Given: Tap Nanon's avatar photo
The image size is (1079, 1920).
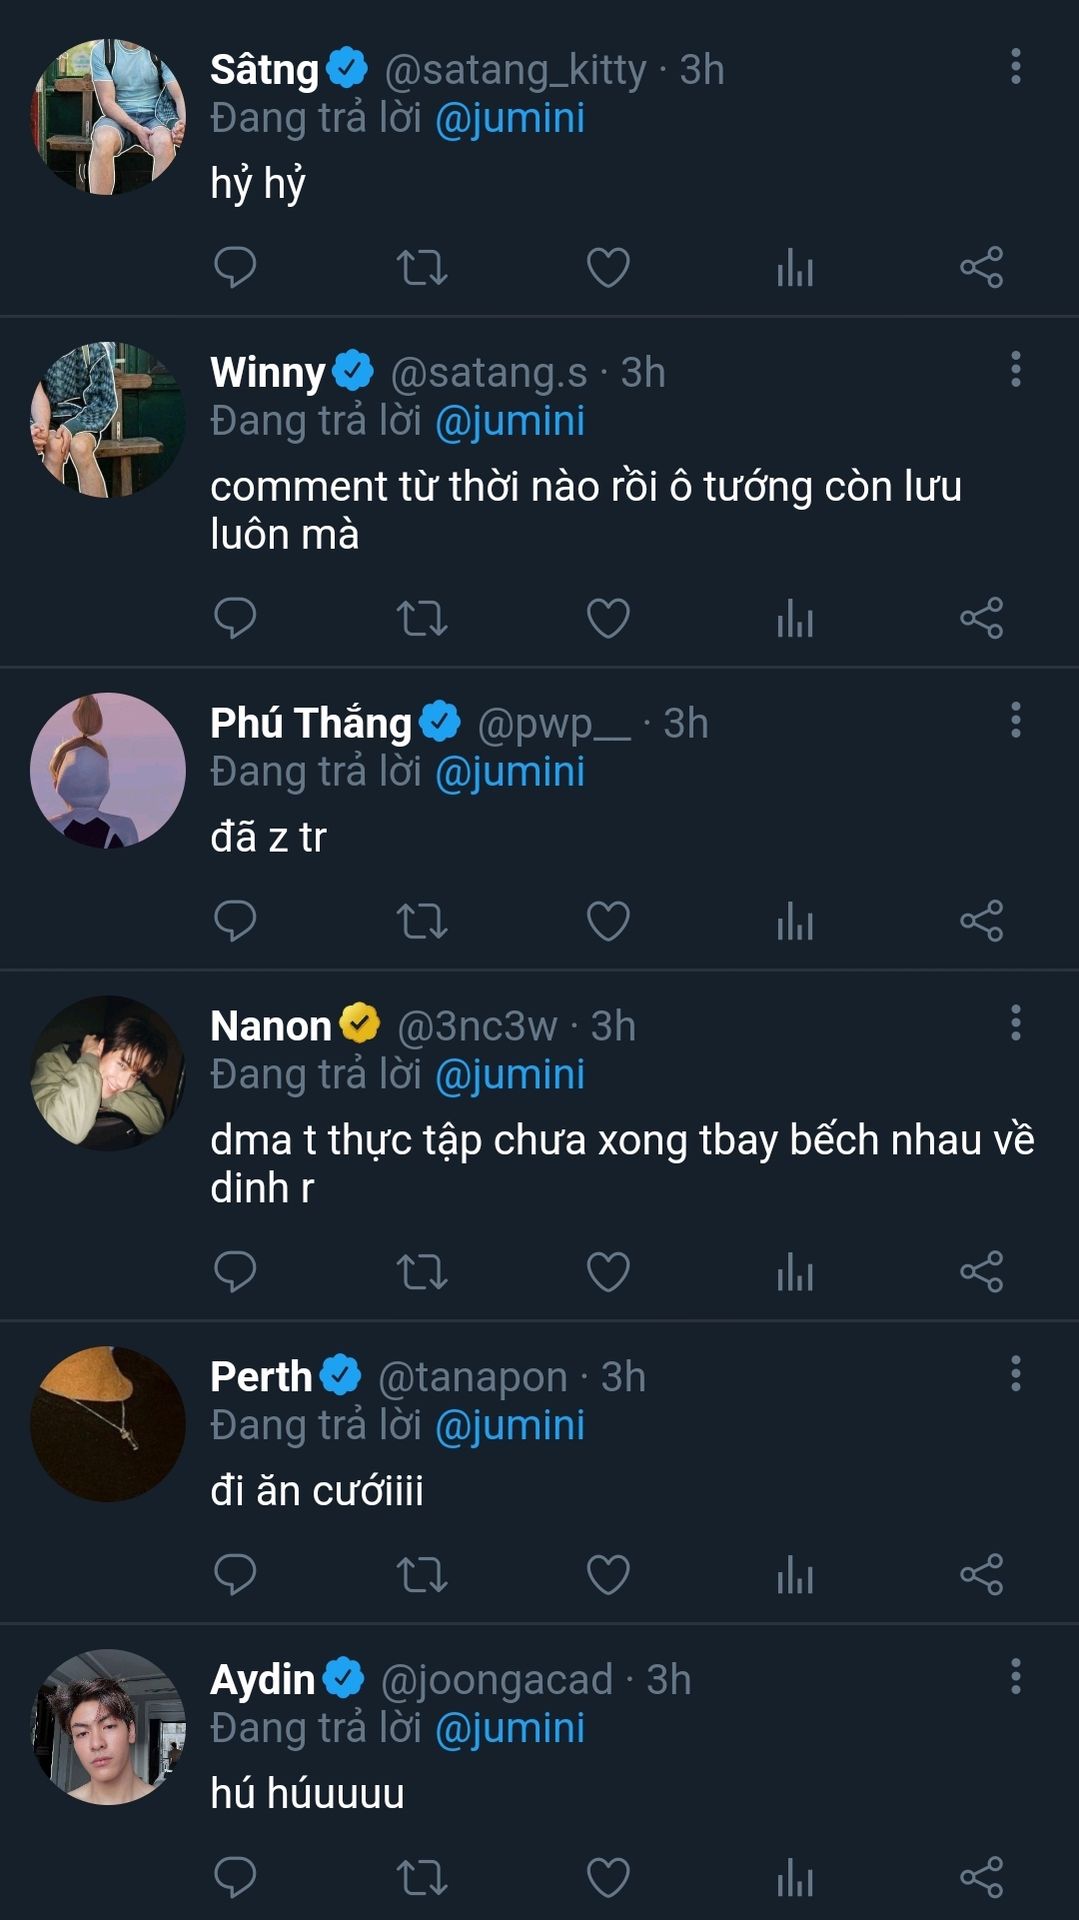Looking at the screenshot, I should 108,1073.
